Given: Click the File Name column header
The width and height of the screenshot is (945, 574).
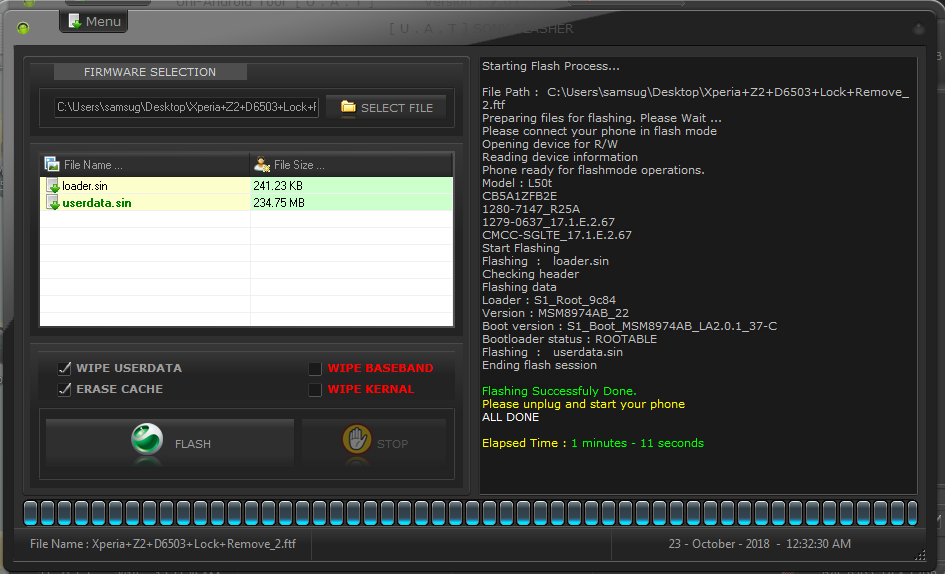Looking at the screenshot, I should point(145,165).
